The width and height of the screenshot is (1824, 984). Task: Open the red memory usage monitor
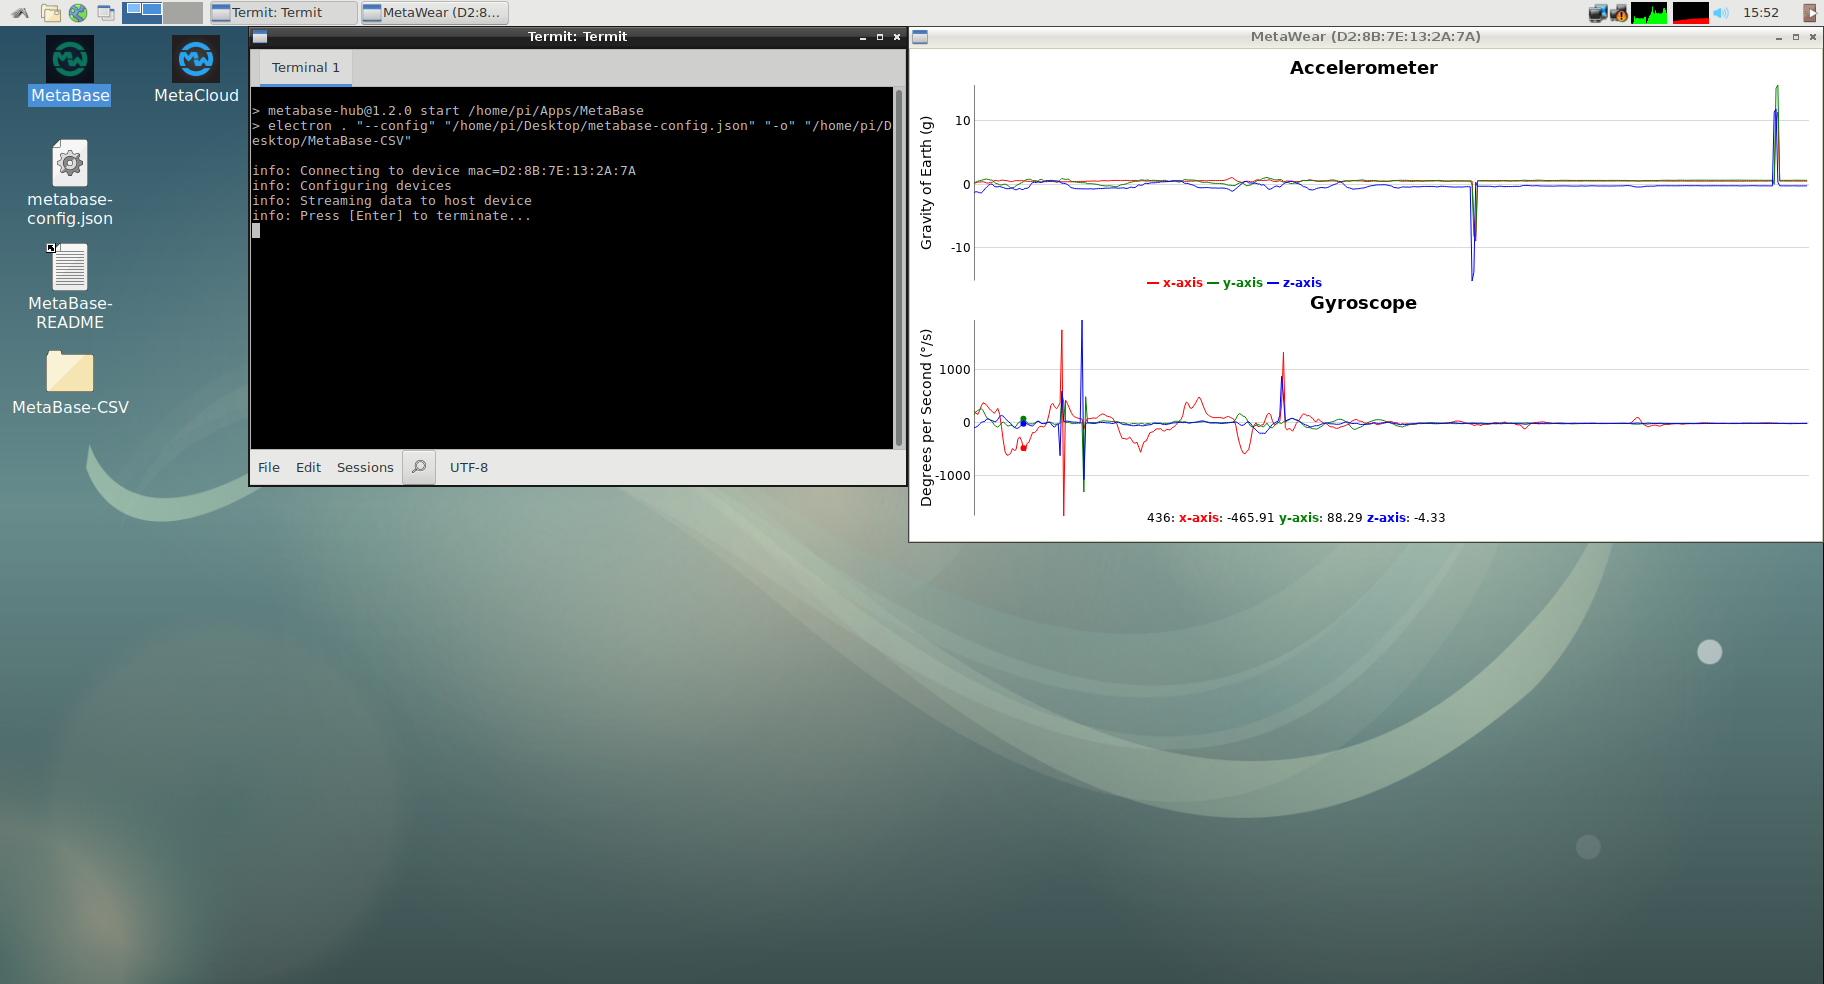point(1691,13)
